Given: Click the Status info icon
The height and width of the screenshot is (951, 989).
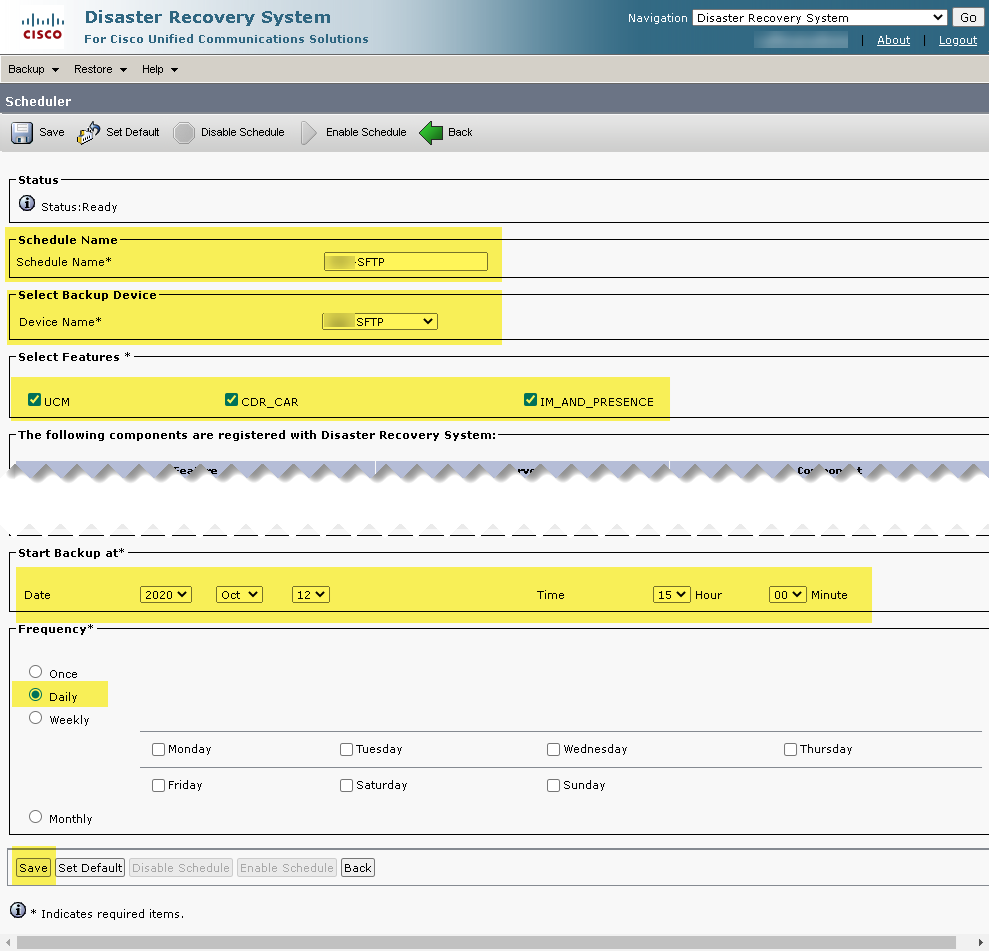Looking at the screenshot, I should (26, 203).
